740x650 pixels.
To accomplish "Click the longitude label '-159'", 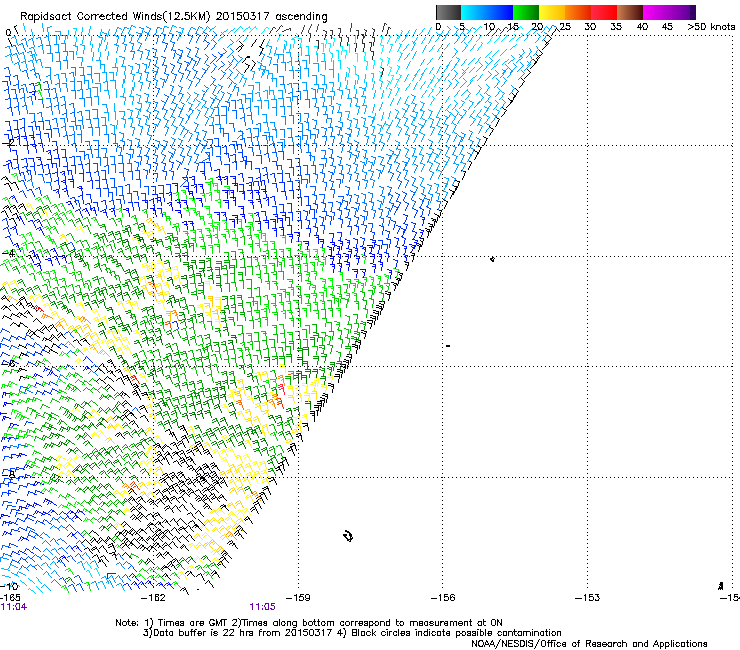I will (298, 598).
